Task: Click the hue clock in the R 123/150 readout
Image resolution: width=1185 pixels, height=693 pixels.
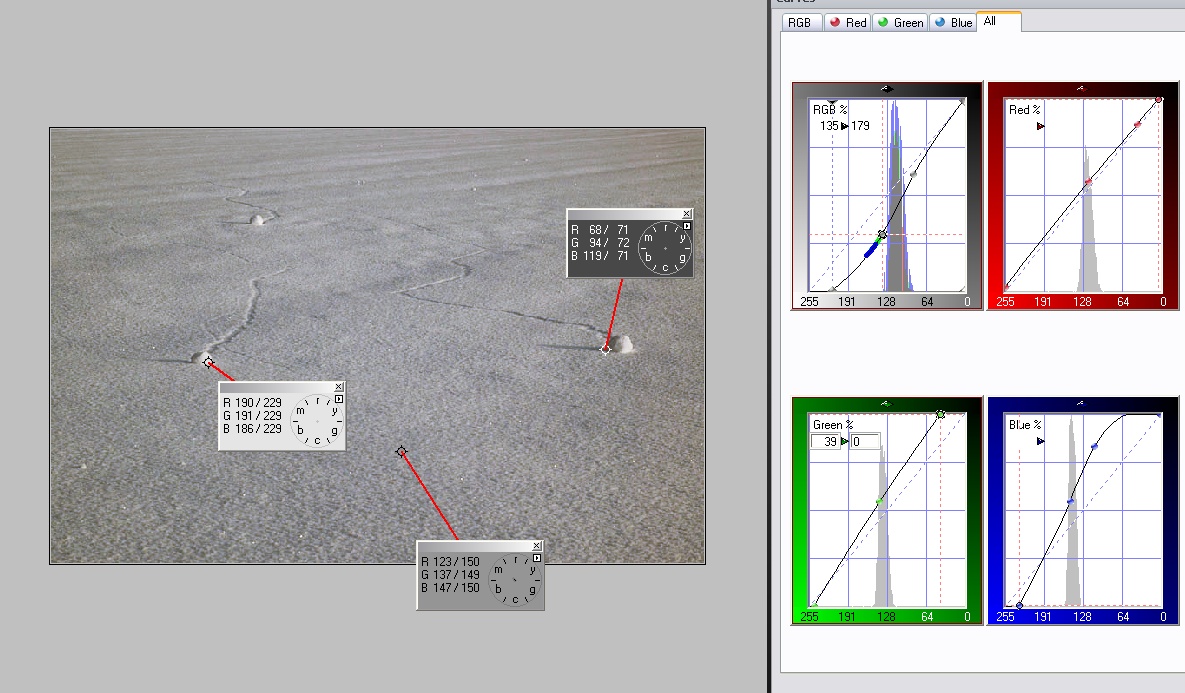Action: pyautogui.click(x=515, y=580)
